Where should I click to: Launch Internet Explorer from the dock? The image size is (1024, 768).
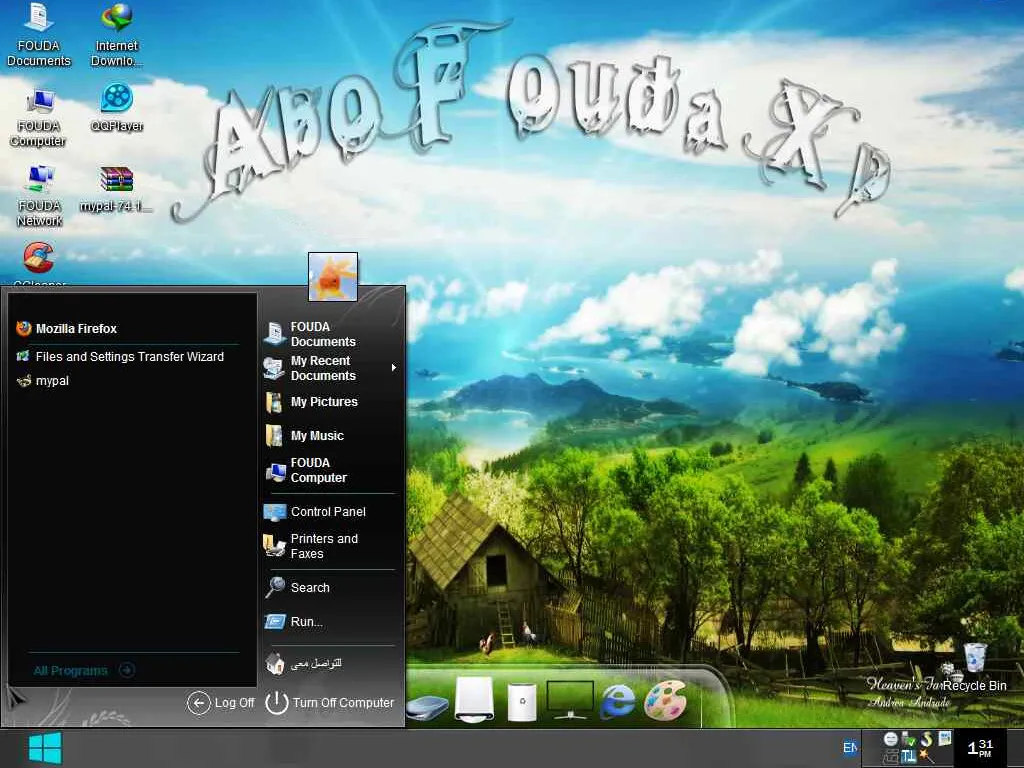click(x=617, y=701)
